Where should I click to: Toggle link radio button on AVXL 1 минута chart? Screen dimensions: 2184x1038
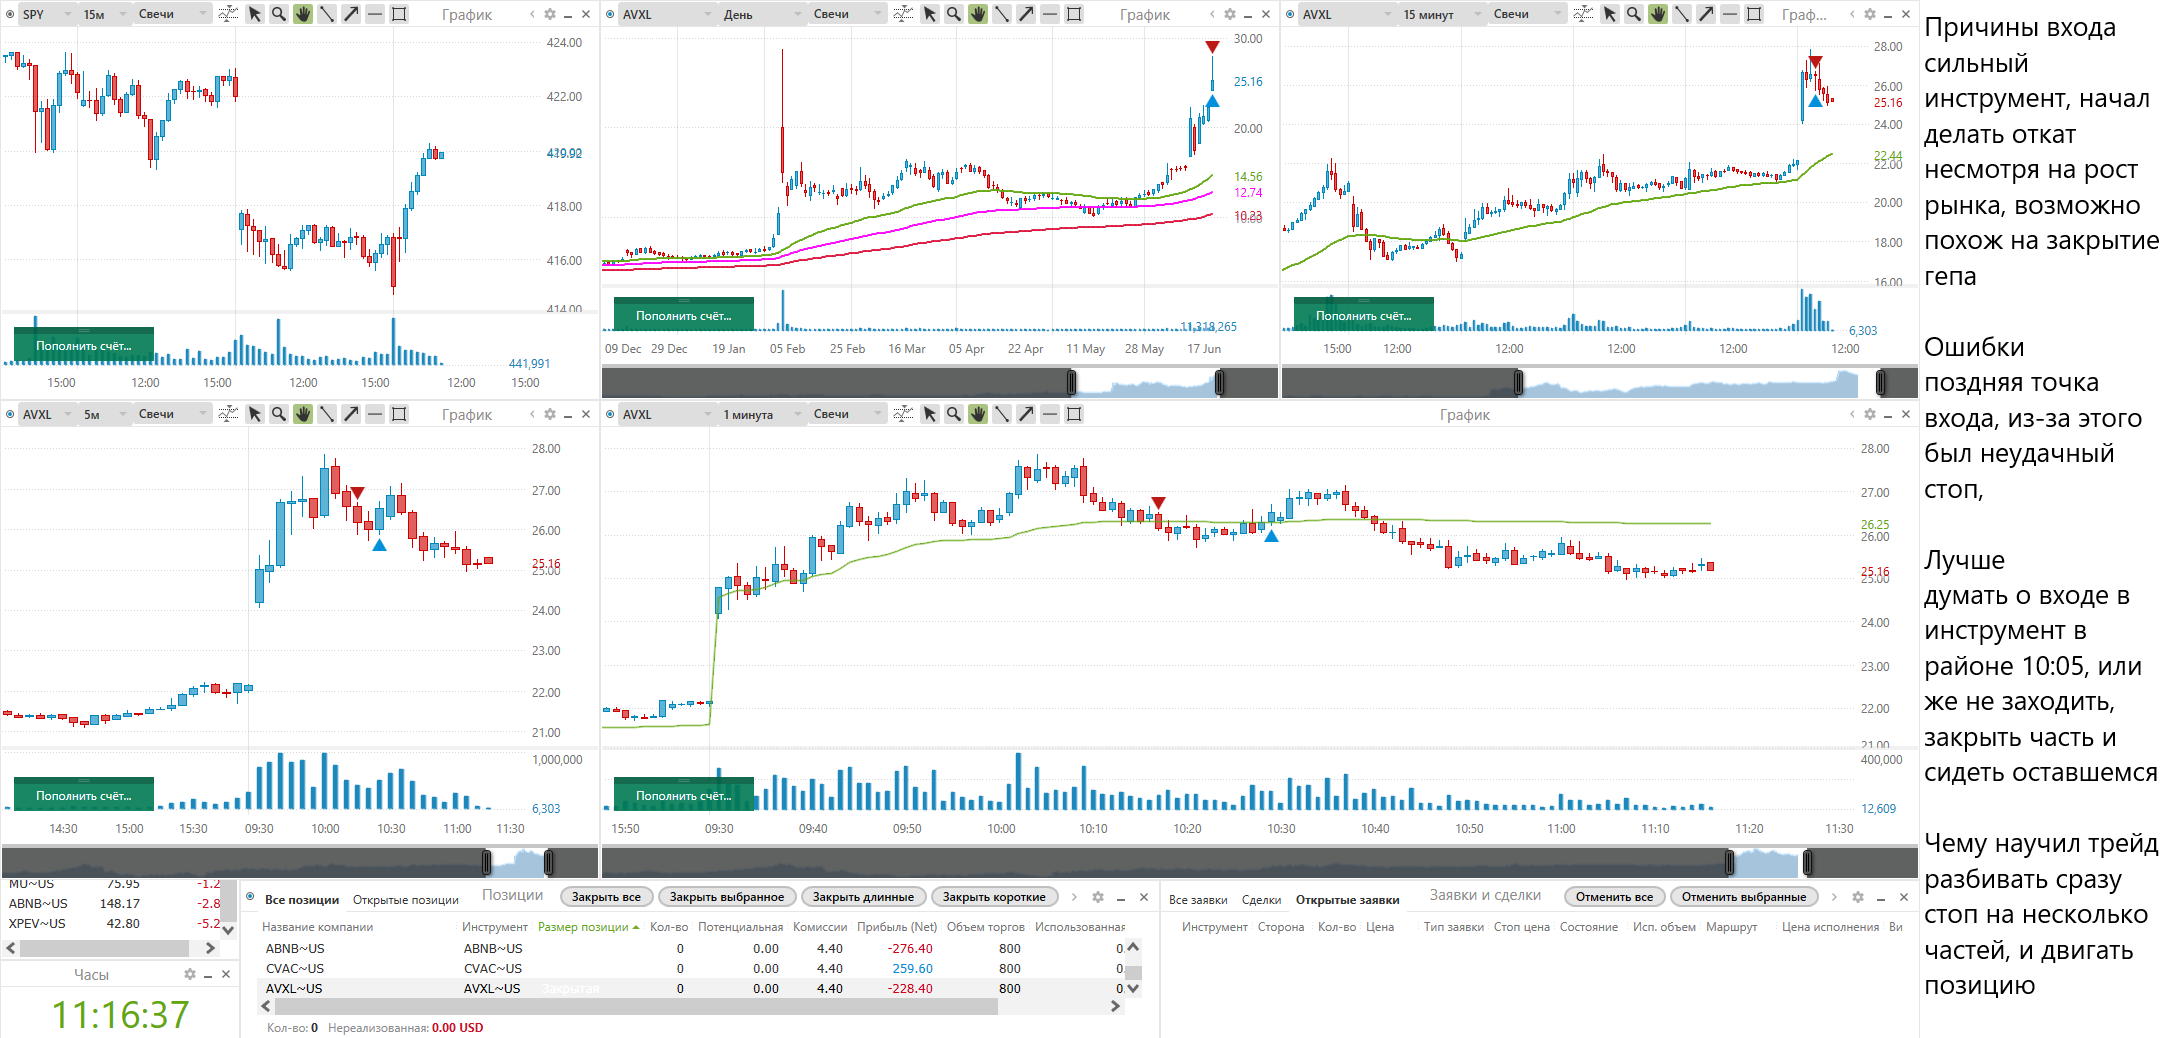[x=610, y=414]
